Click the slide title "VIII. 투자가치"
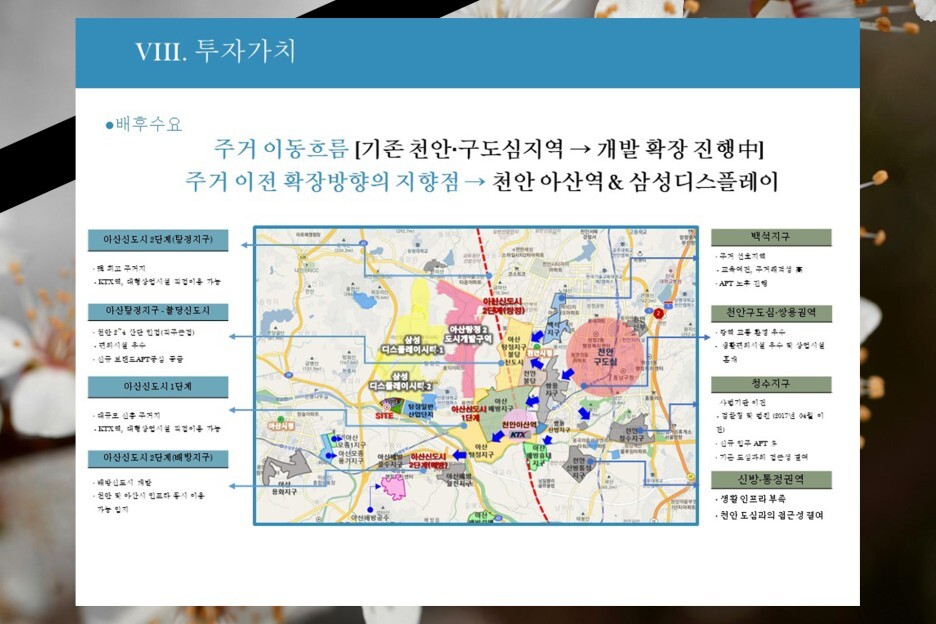936x624 pixels. pyautogui.click(x=215, y=52)
